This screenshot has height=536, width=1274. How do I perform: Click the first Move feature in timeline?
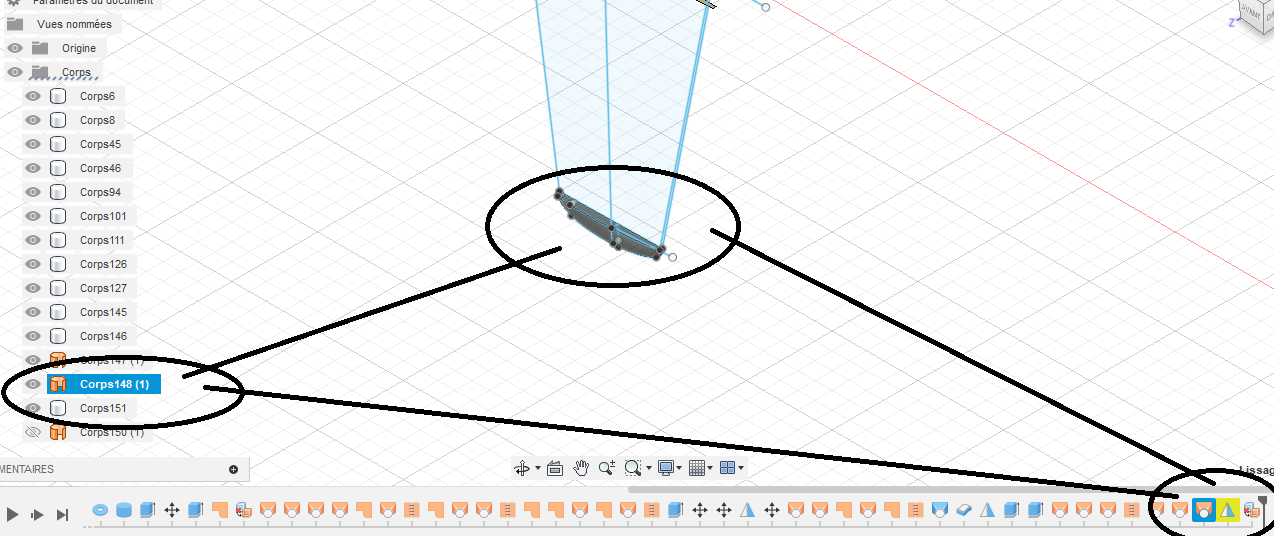[x=172, y=510]
